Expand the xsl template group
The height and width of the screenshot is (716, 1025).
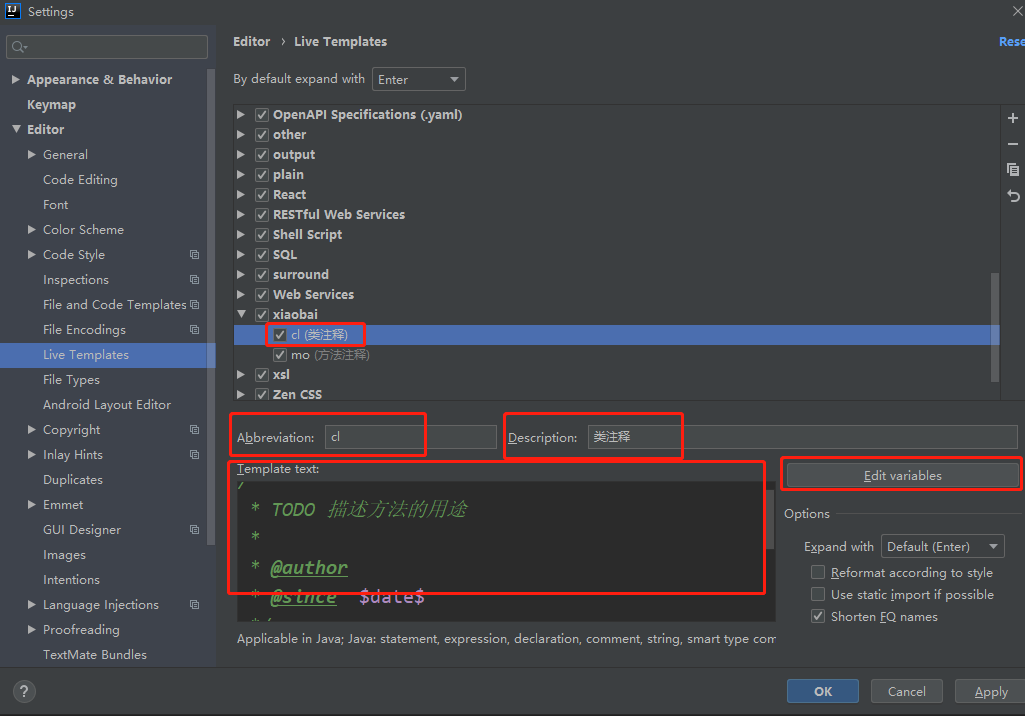[x=241, y=375]
